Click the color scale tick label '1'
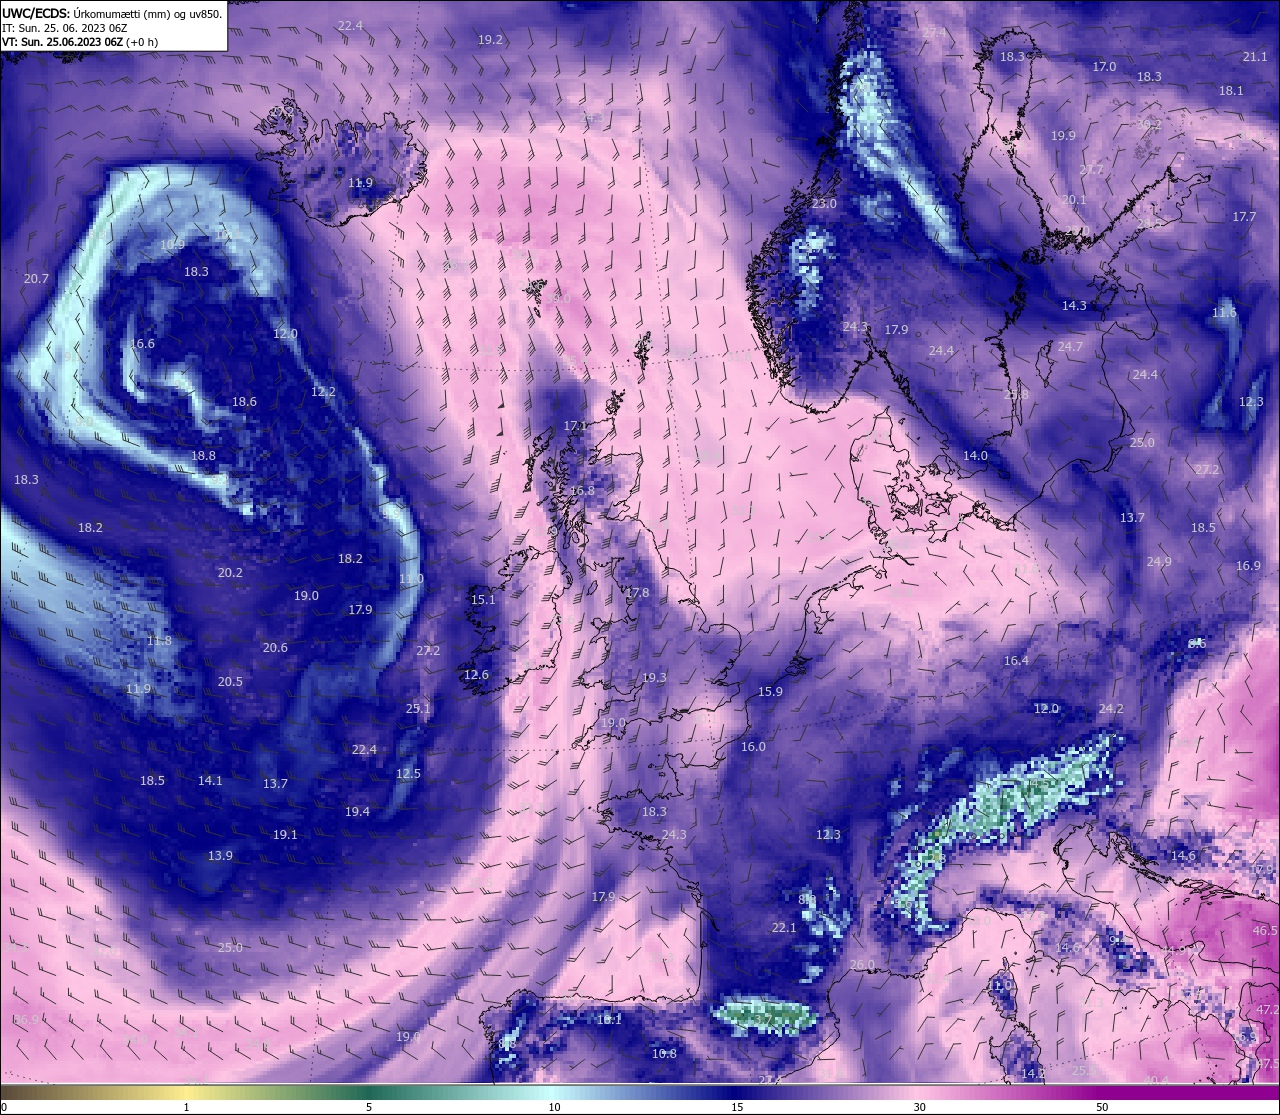The width and height of the screenshot is (1280, 1115). coord(187,1107)
